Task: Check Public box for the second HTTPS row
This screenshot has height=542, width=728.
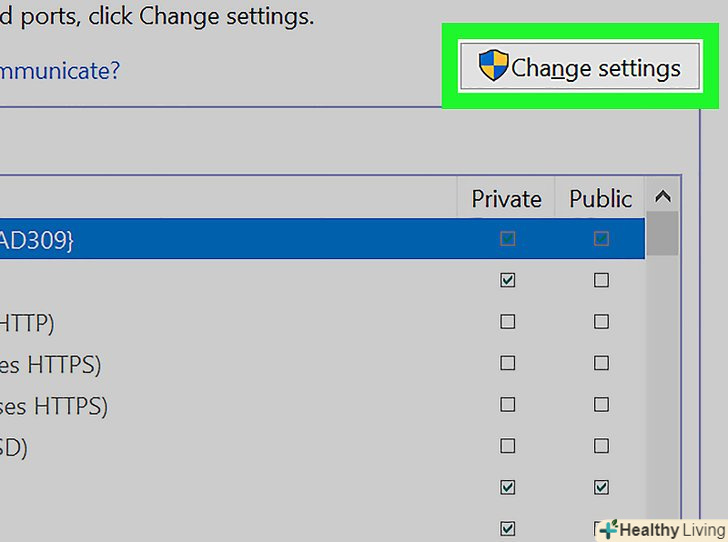Action: pyautogui.click(x=601, y=405)
